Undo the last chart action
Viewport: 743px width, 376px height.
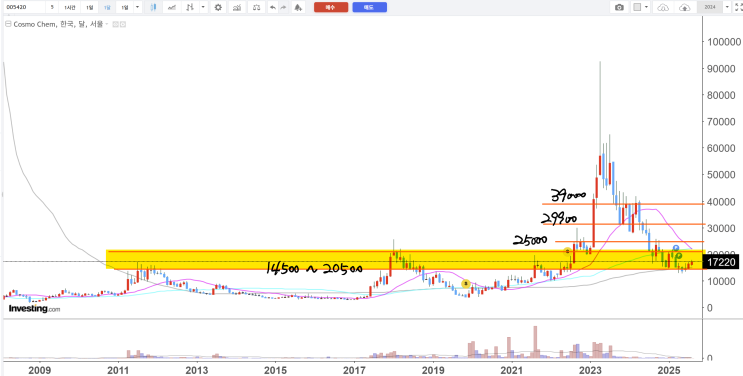pos(273,7)
